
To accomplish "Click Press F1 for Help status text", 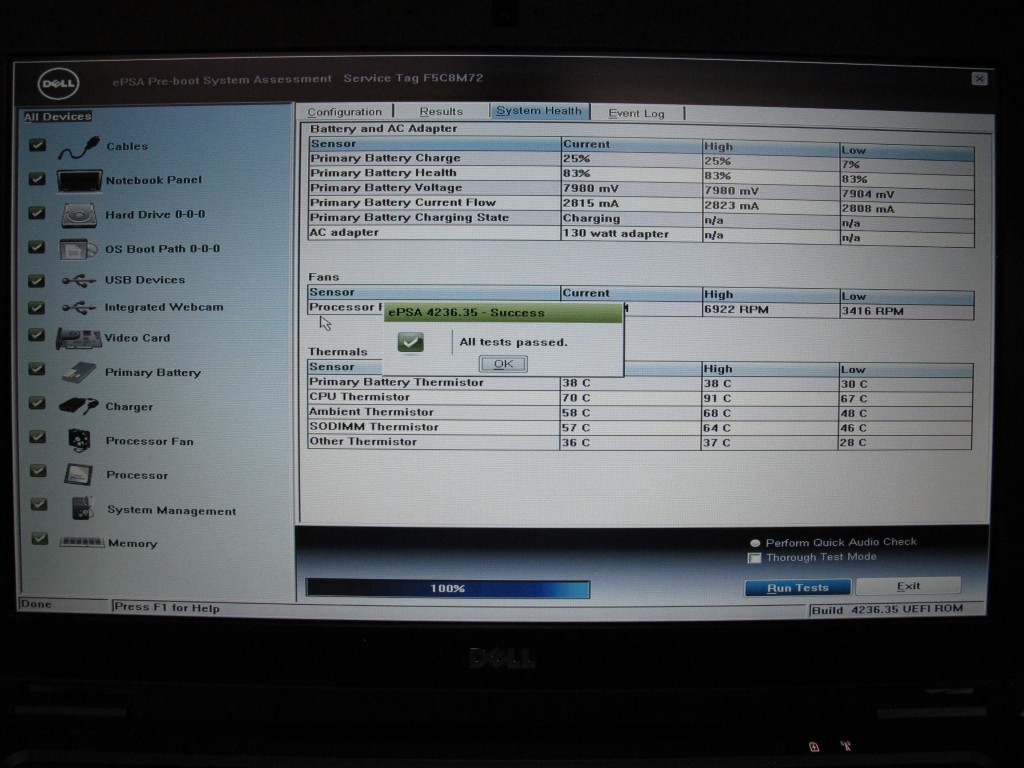I will click(x=167, y=607).
